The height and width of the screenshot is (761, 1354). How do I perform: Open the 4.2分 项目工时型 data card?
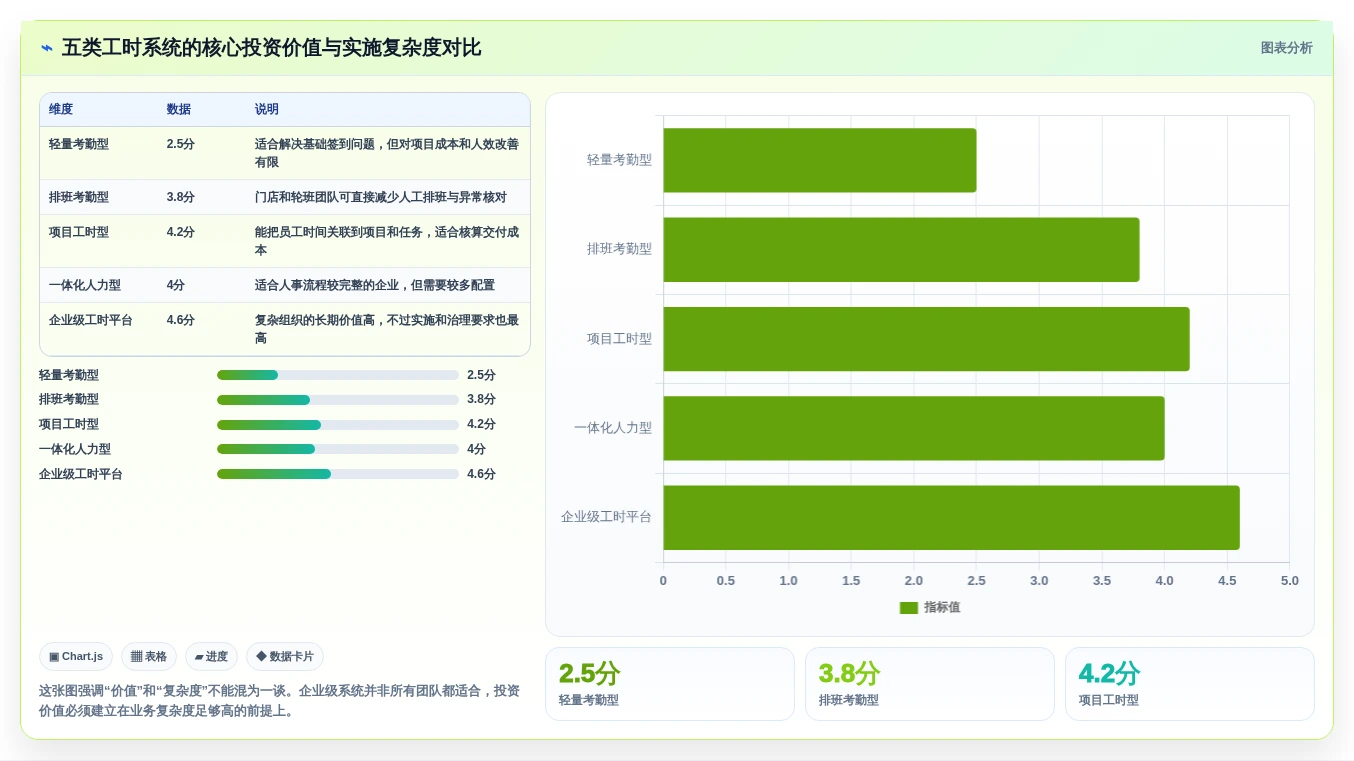pos(1190,684)
